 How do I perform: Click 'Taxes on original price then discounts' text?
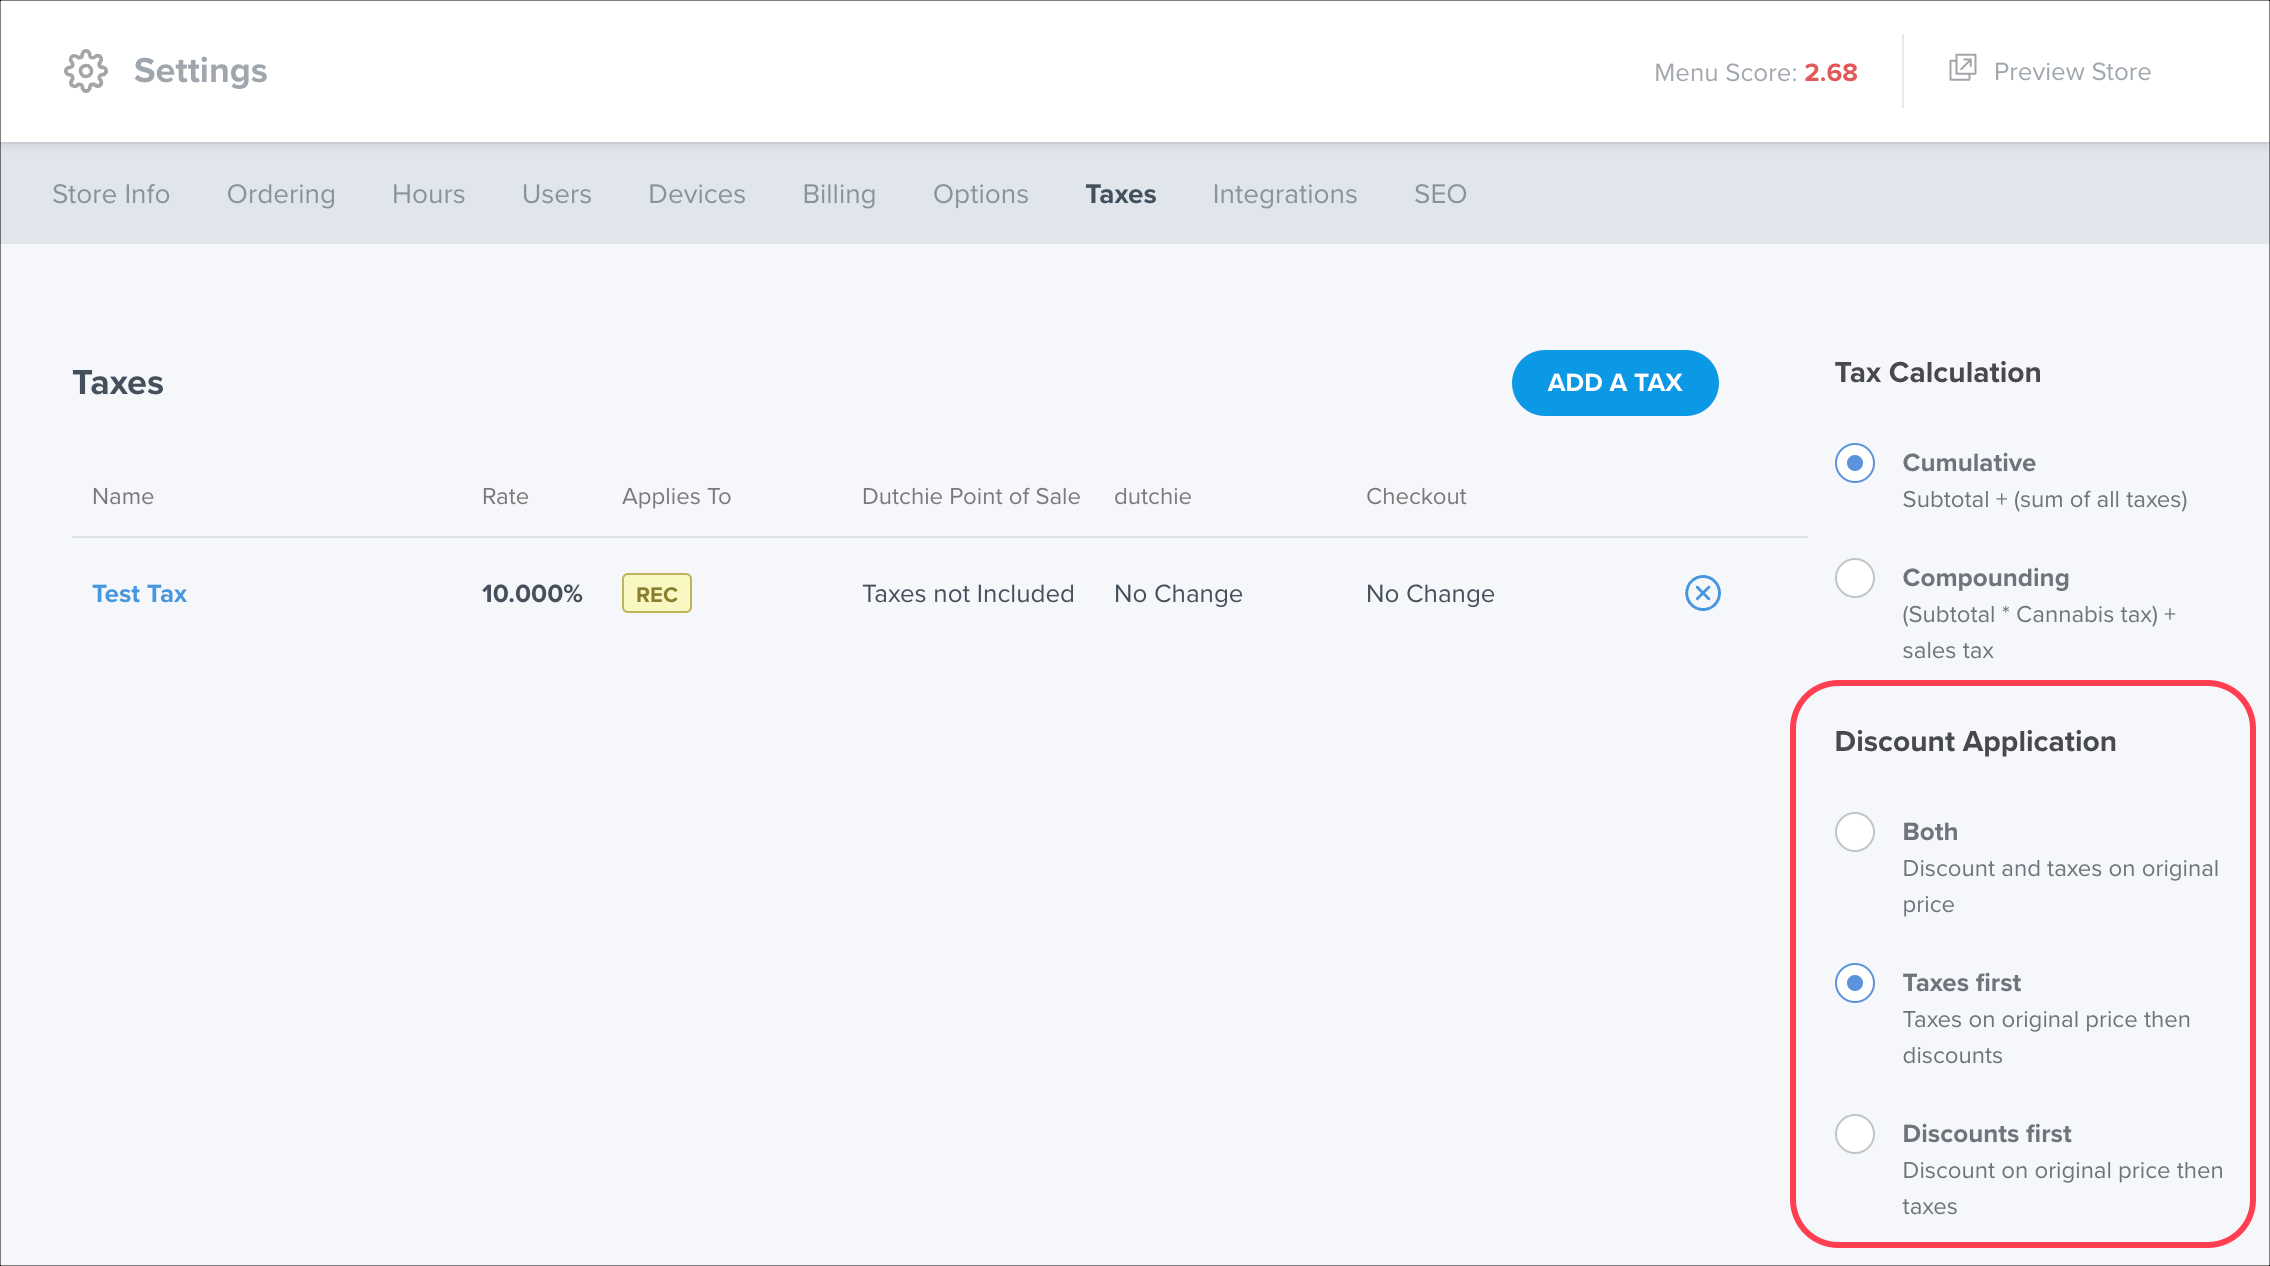2046,1038
